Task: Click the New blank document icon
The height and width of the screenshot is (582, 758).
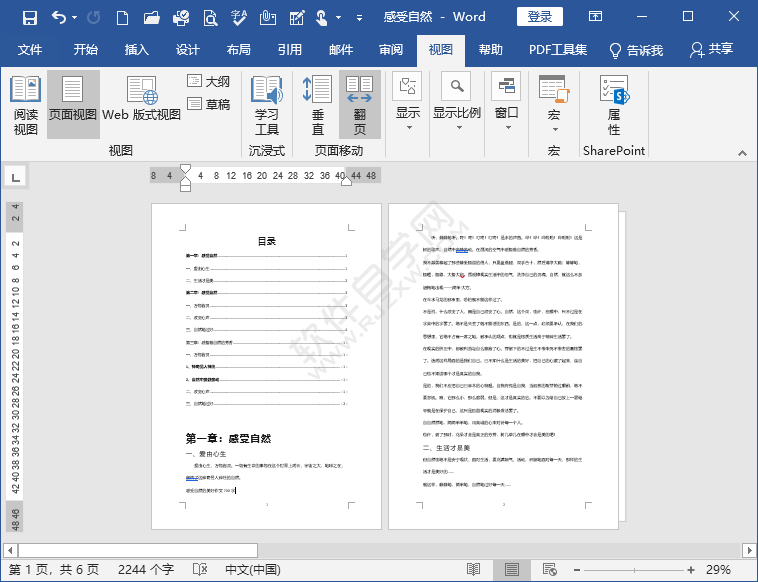Action: click(x=122, y=17)
